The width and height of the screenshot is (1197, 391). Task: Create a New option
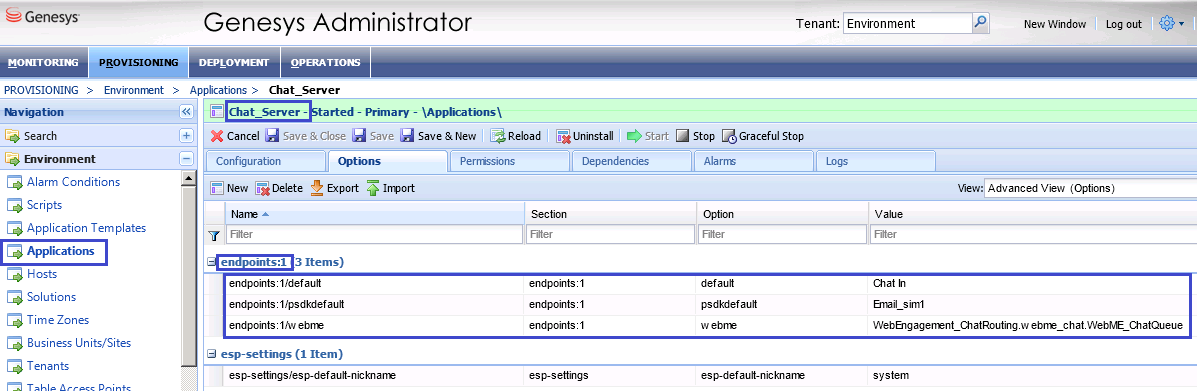[x=229, y=188]
